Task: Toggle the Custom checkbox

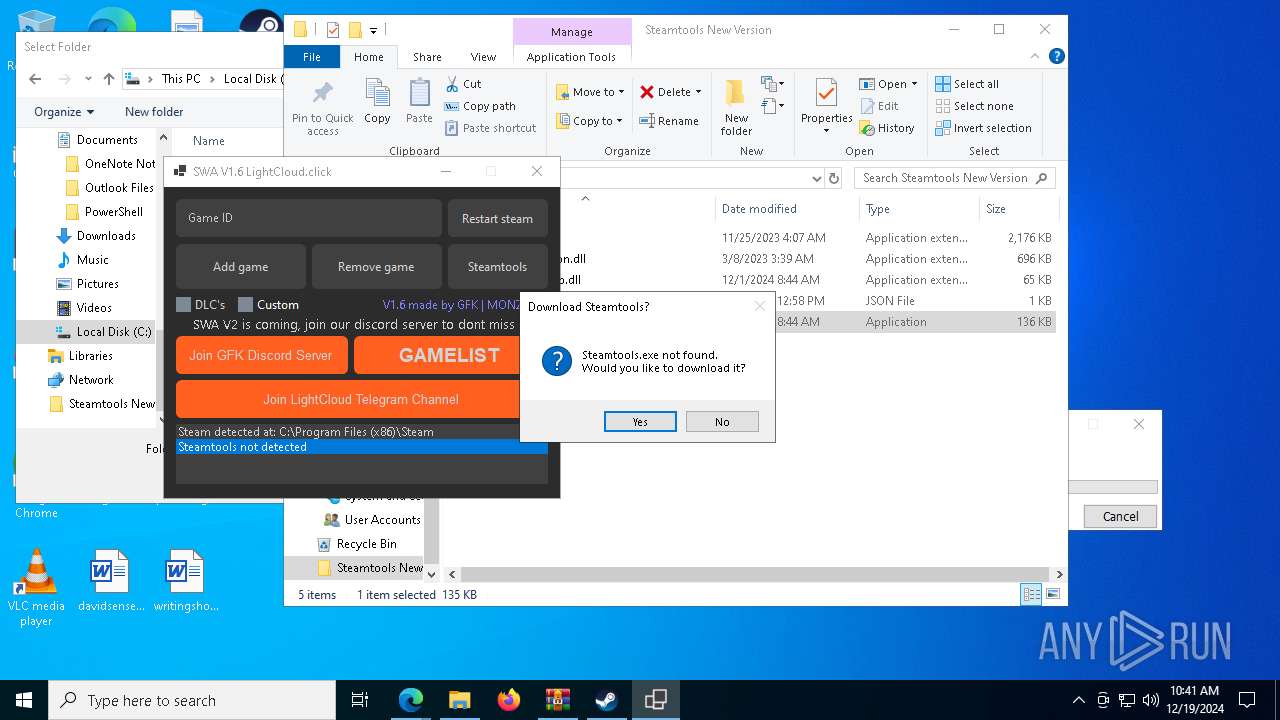Action: point(246,305)
